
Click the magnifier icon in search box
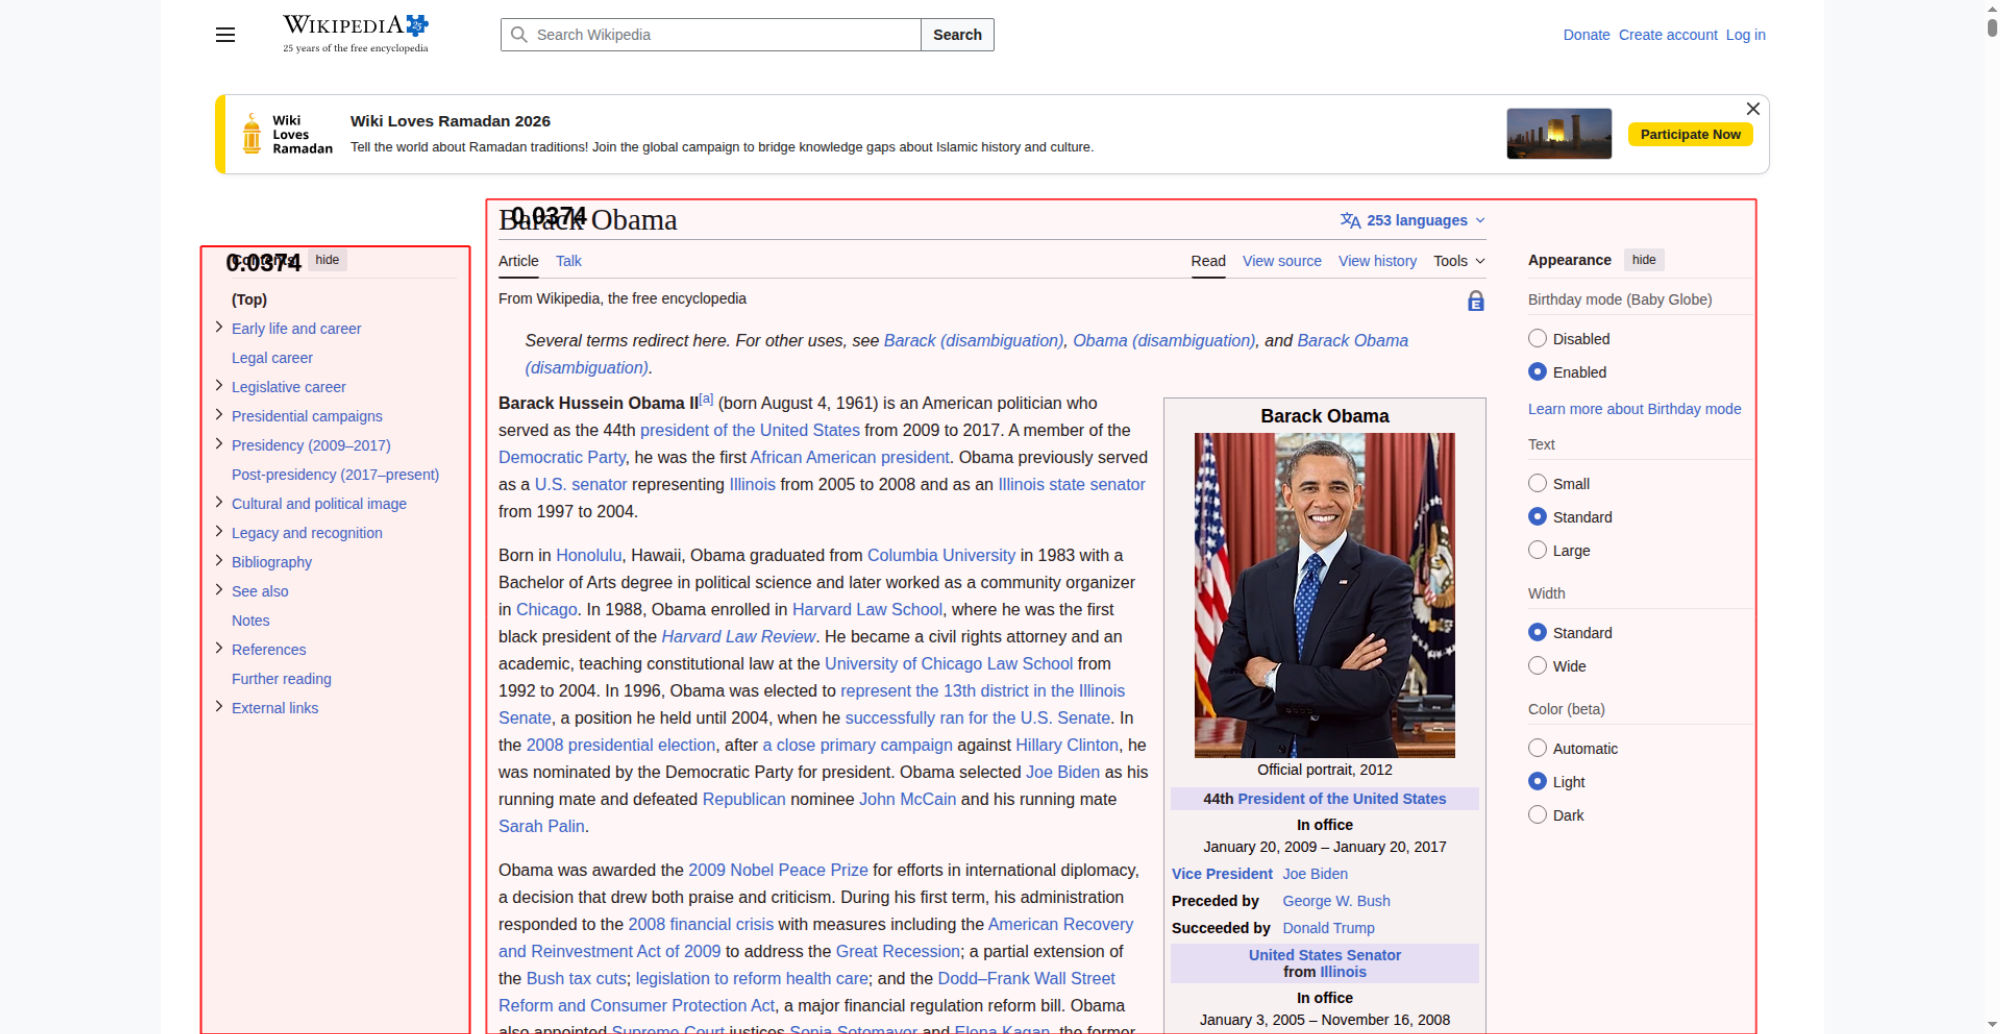pos(519,35)
